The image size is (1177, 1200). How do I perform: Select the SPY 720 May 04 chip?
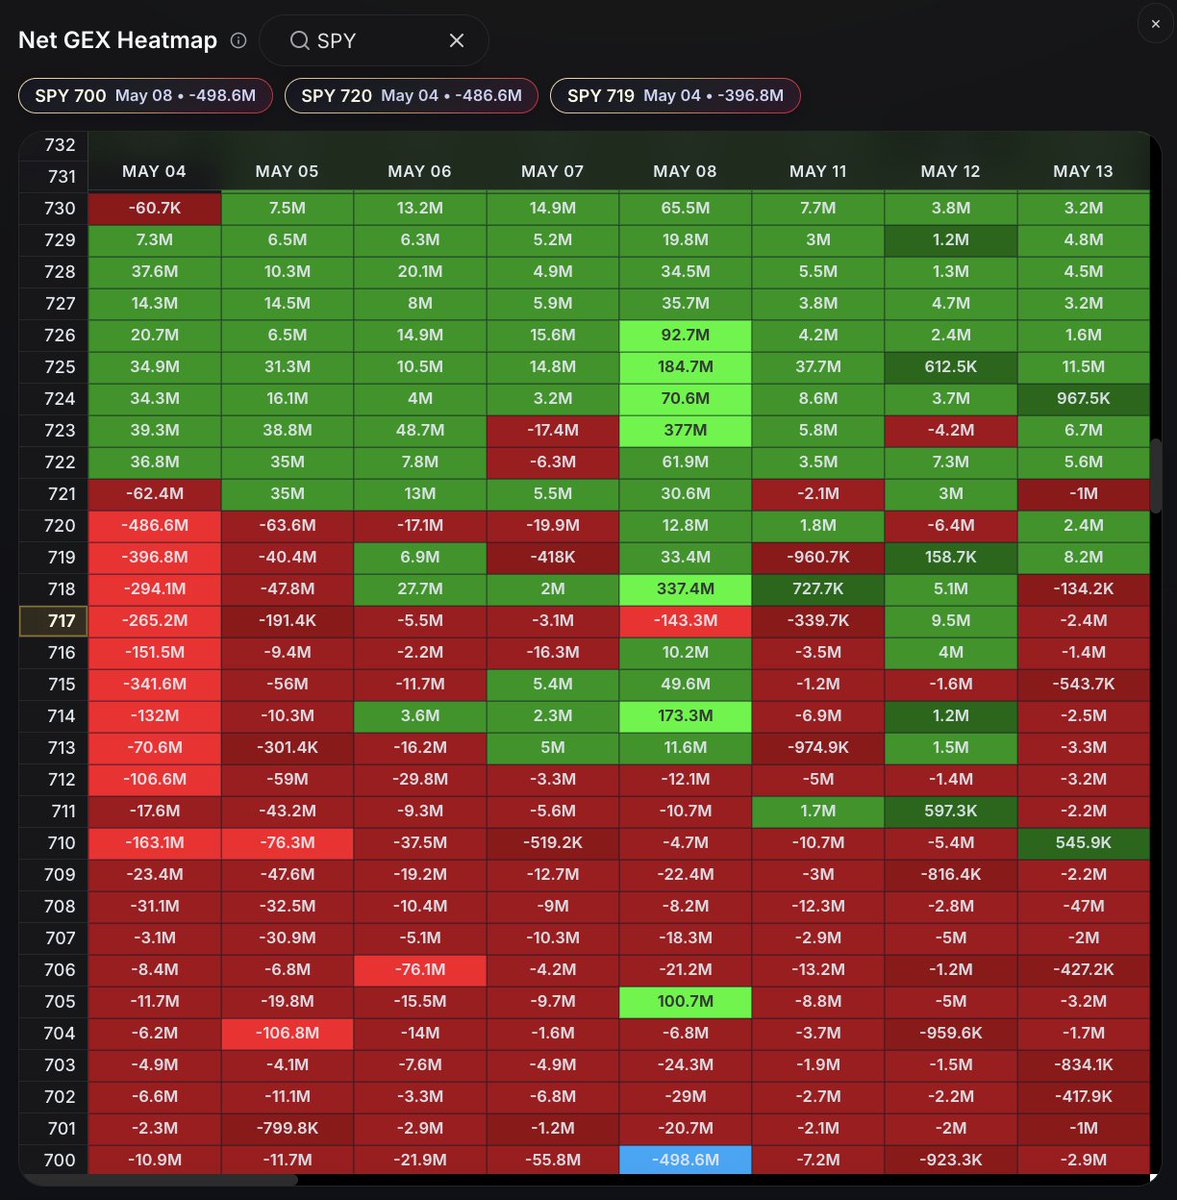(x=411, y=96)
